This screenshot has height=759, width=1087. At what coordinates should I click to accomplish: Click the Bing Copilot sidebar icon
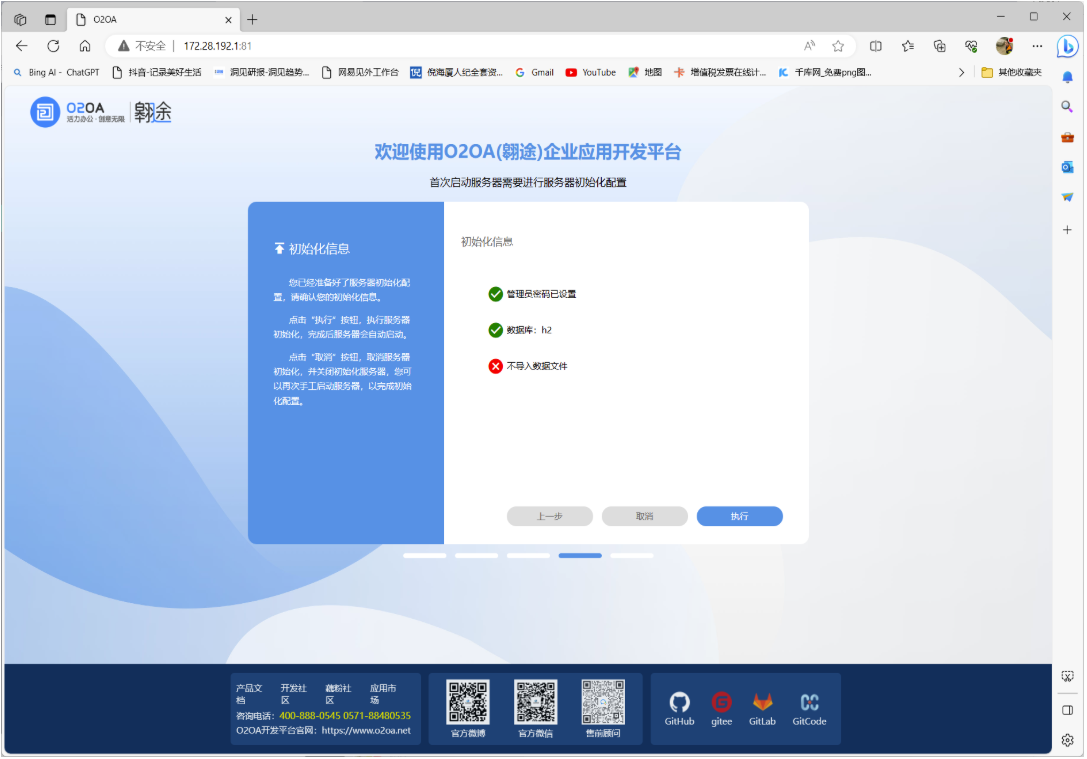click(1067, 46)
